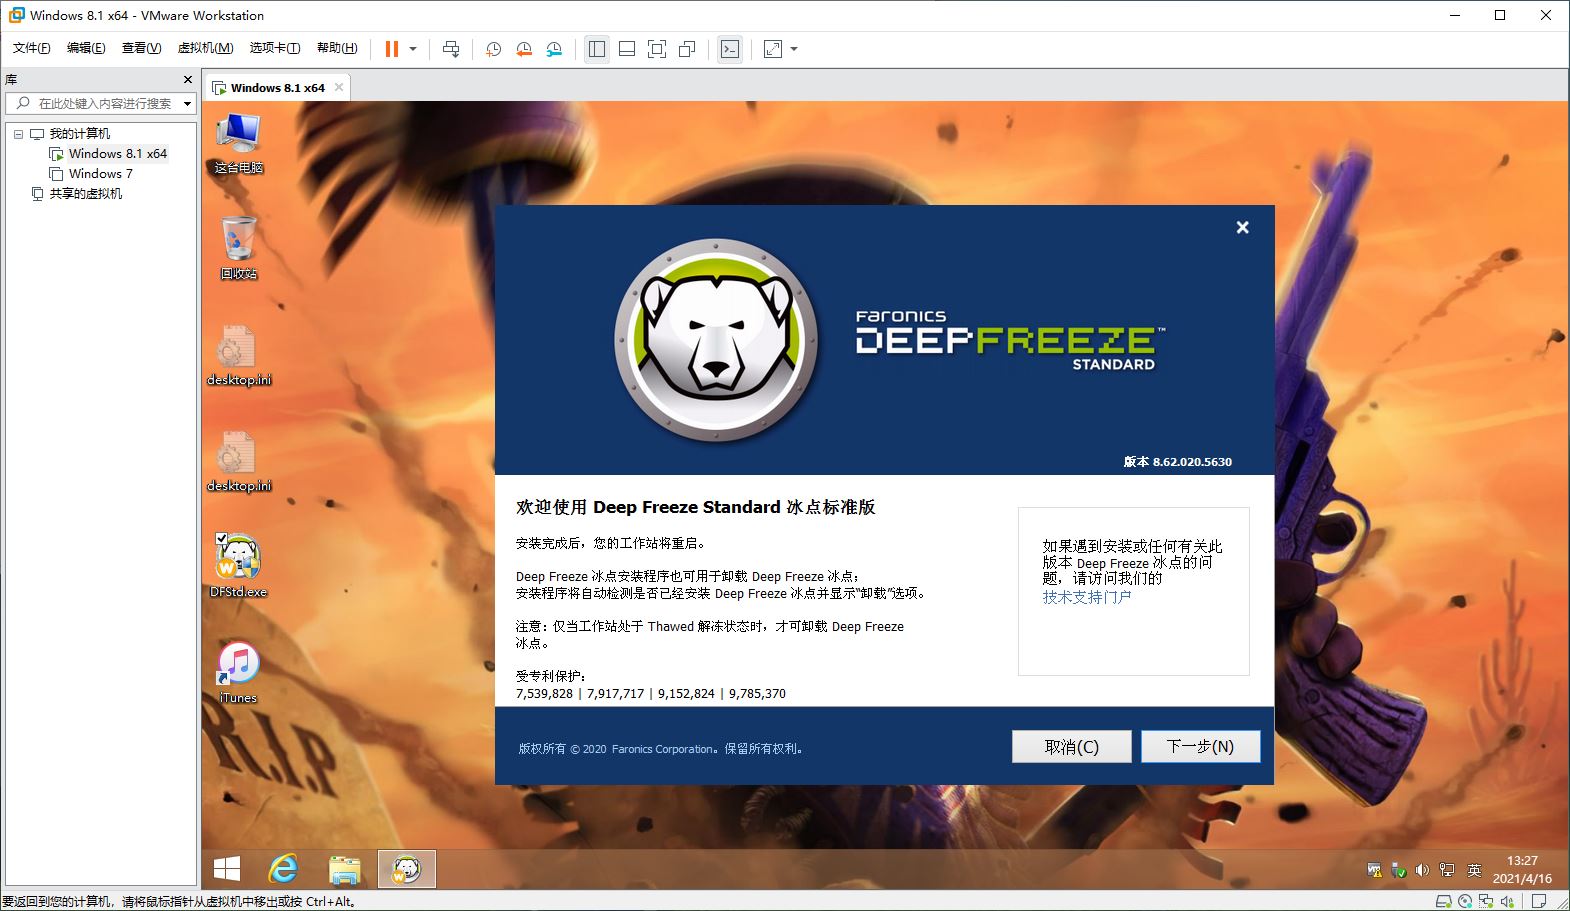Close the Deep Freeze installer dialog
Viewport: 1570px width, 911px height.
click(1242, 227)
